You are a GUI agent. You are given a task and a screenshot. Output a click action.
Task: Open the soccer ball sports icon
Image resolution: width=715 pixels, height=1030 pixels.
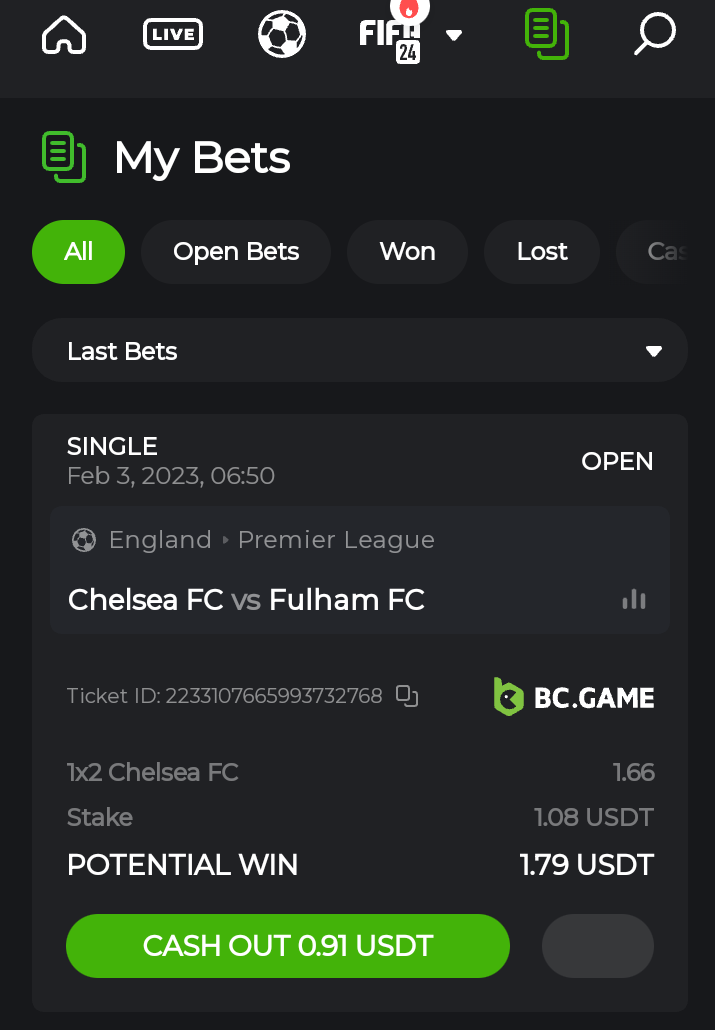pos(282,36)
